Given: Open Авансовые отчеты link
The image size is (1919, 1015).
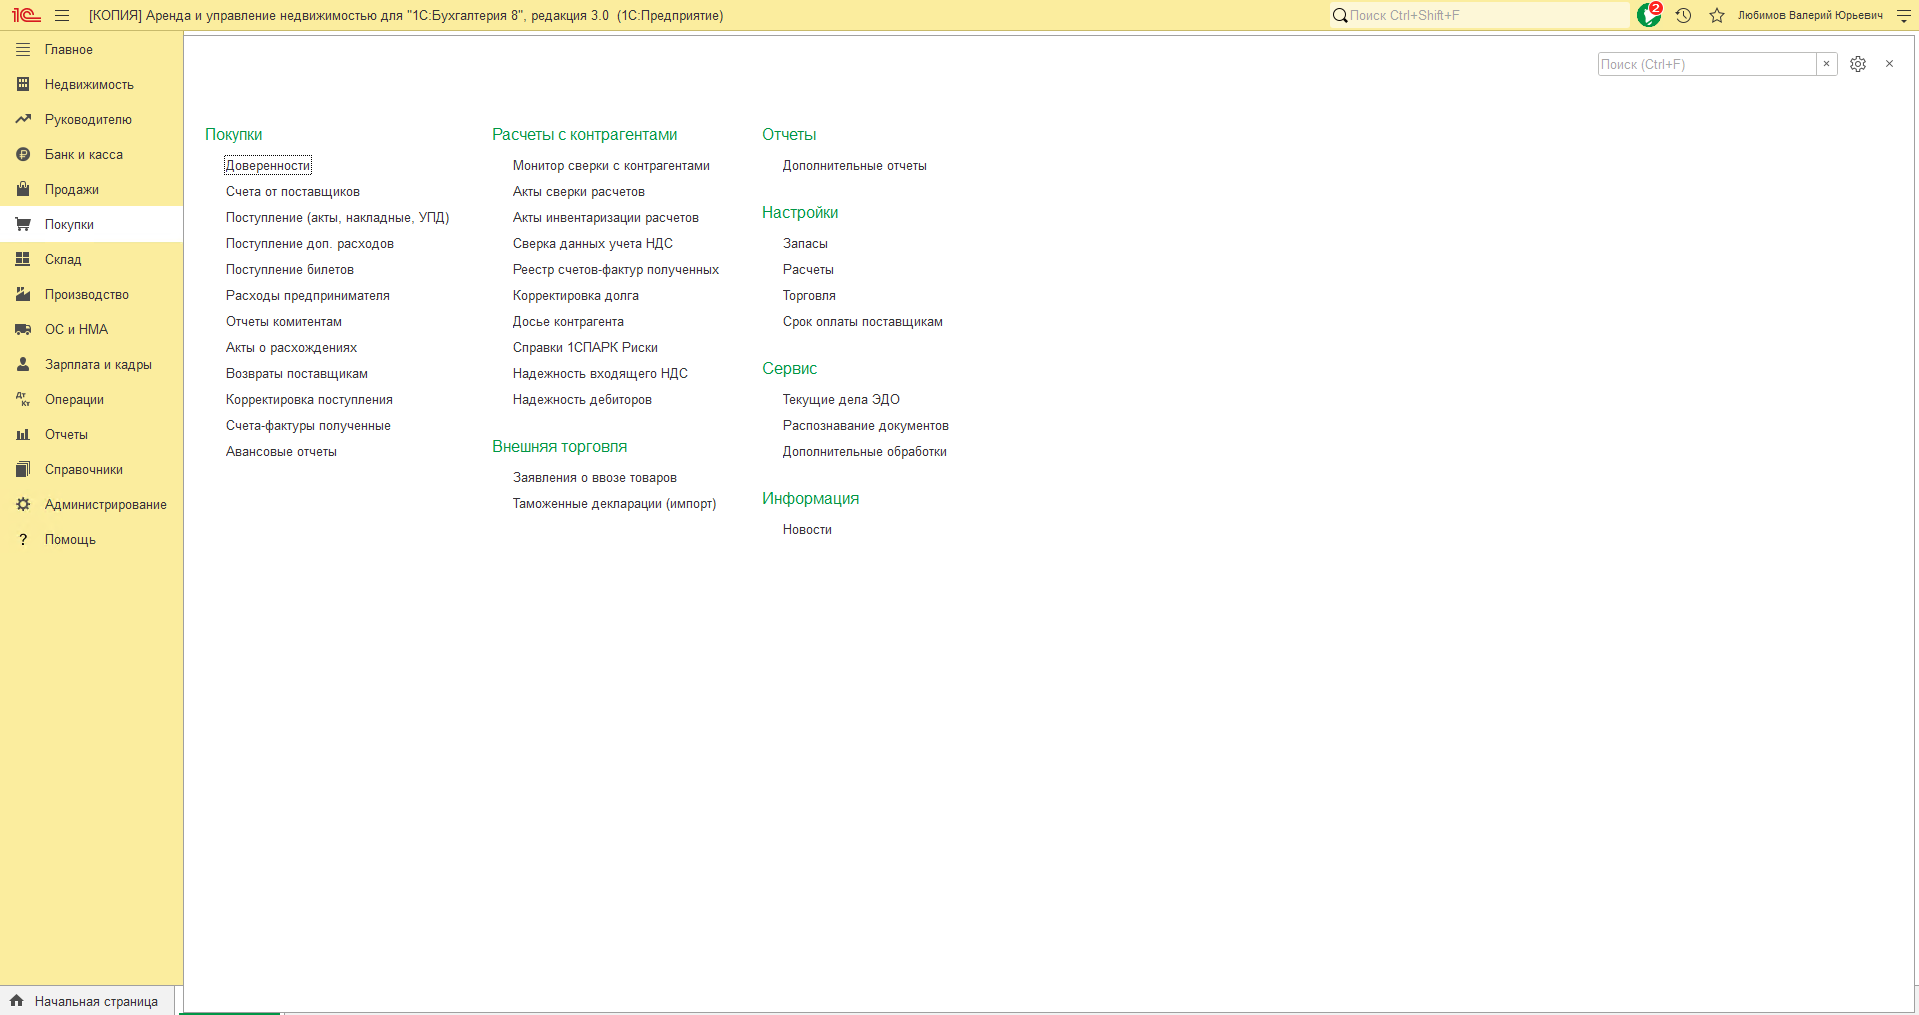Looking at the screenshot, I should pyautogui.click(x=281, y=452).
